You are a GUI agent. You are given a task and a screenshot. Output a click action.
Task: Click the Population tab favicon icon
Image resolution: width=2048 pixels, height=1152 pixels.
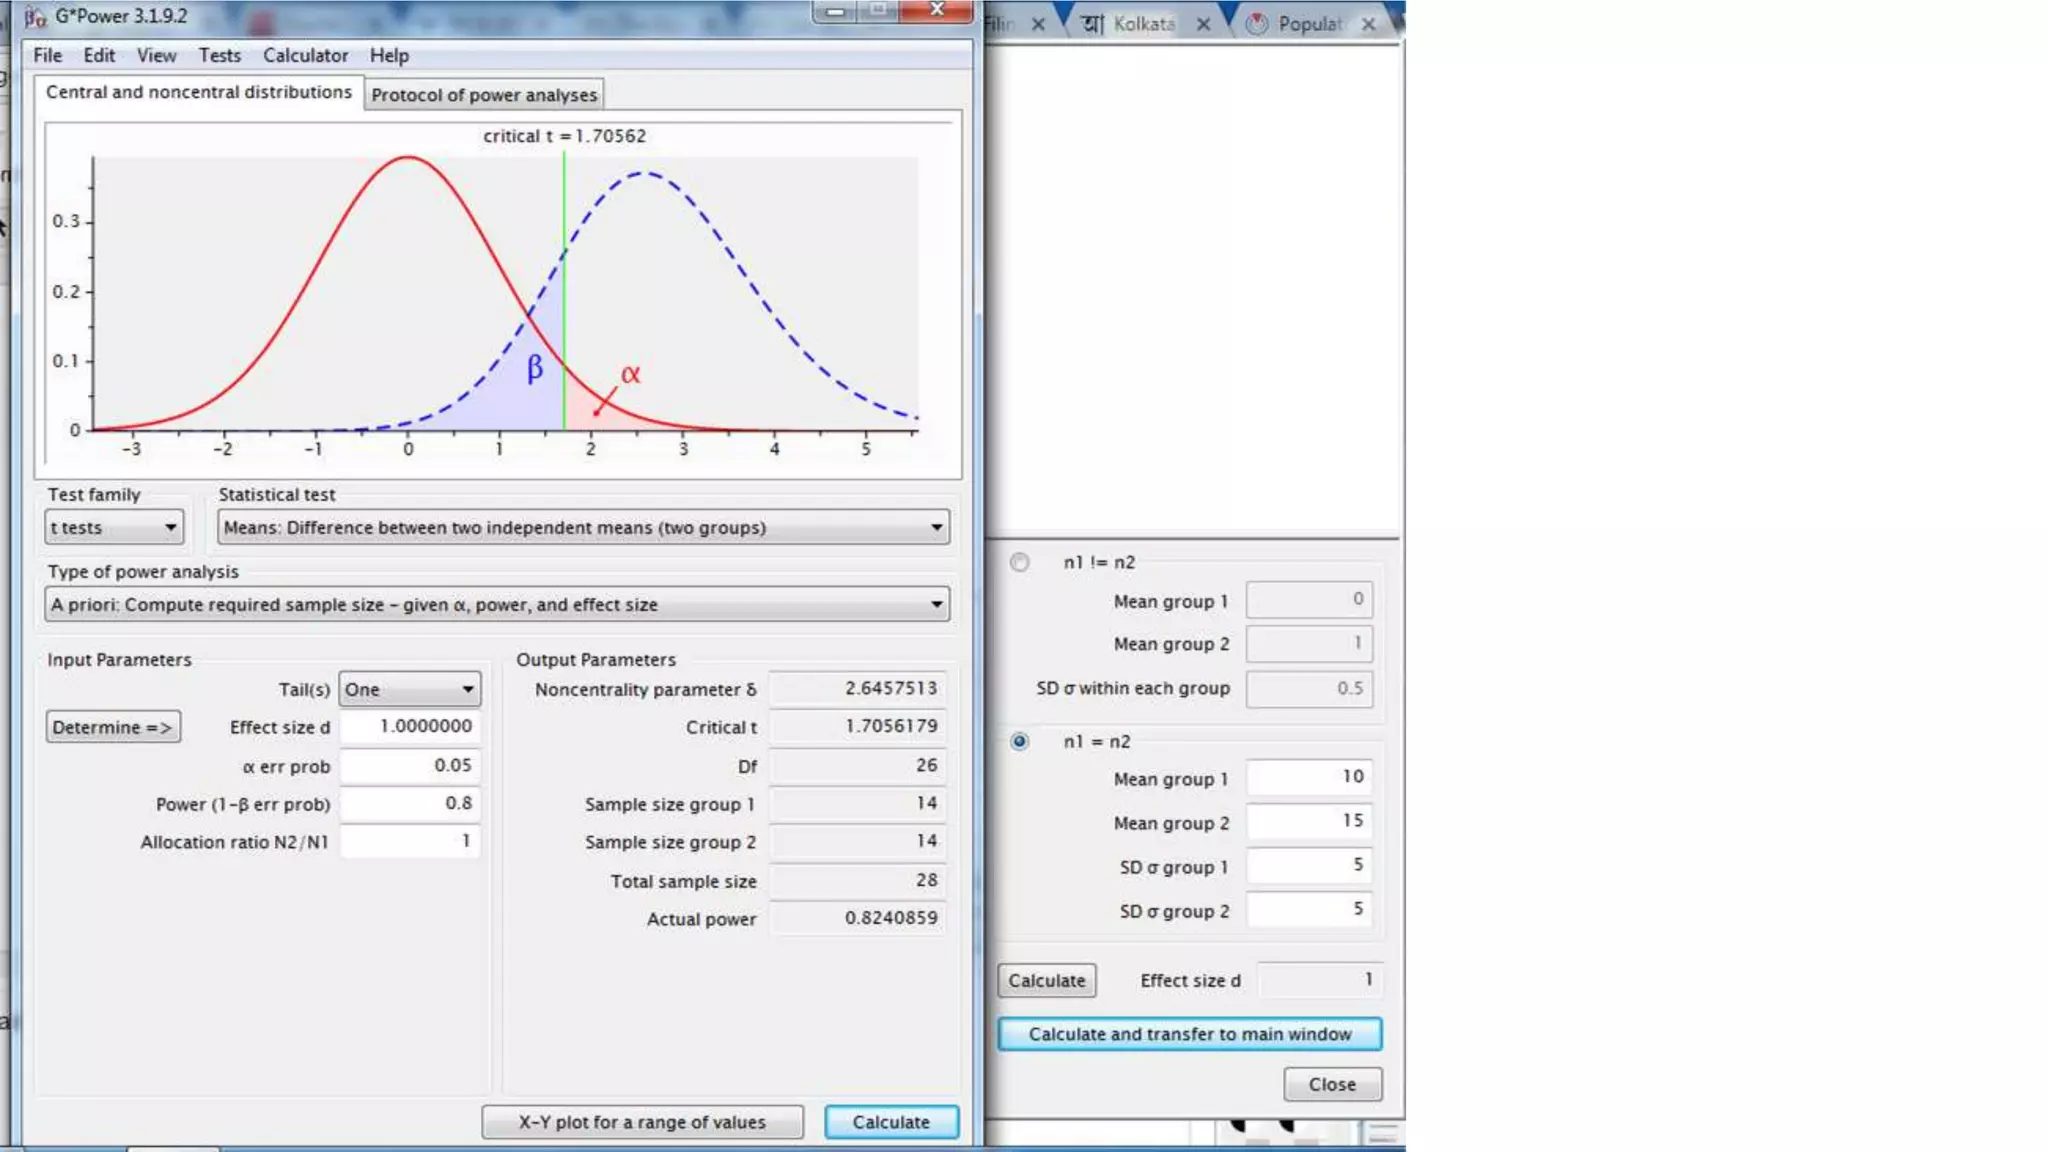[x=1257, y=24]
